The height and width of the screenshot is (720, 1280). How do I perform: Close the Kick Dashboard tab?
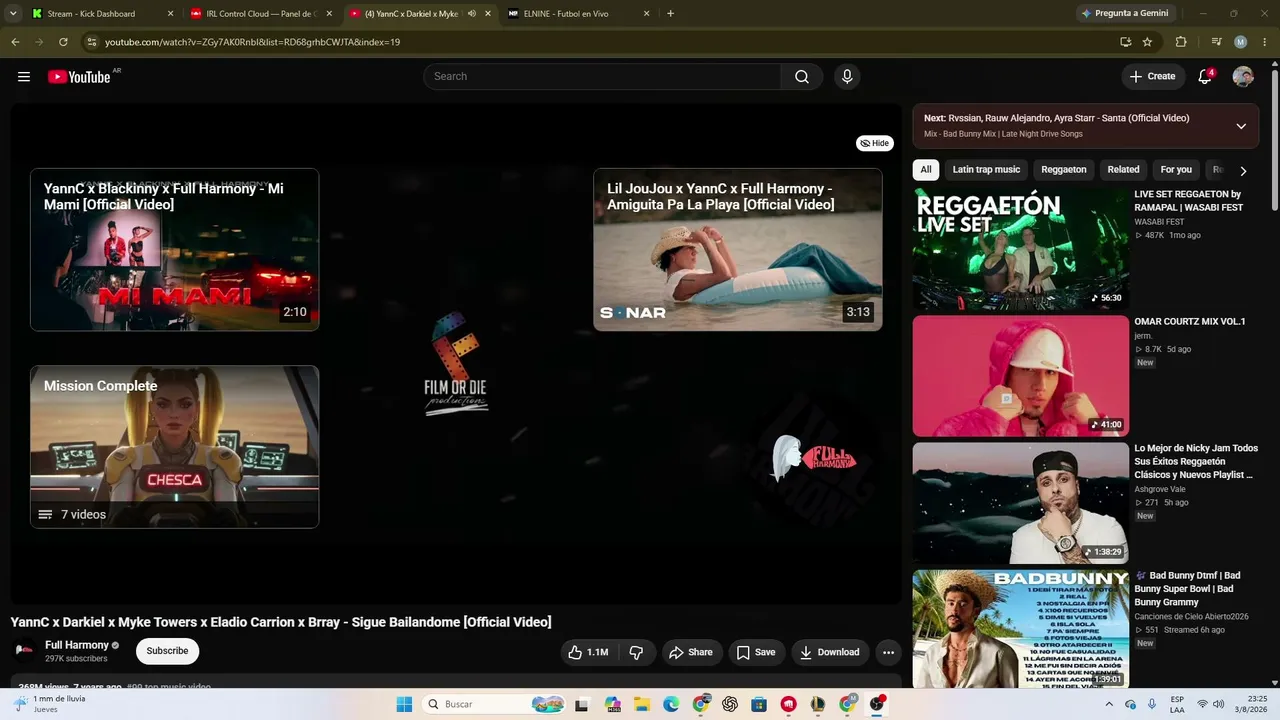pos(170,14)
